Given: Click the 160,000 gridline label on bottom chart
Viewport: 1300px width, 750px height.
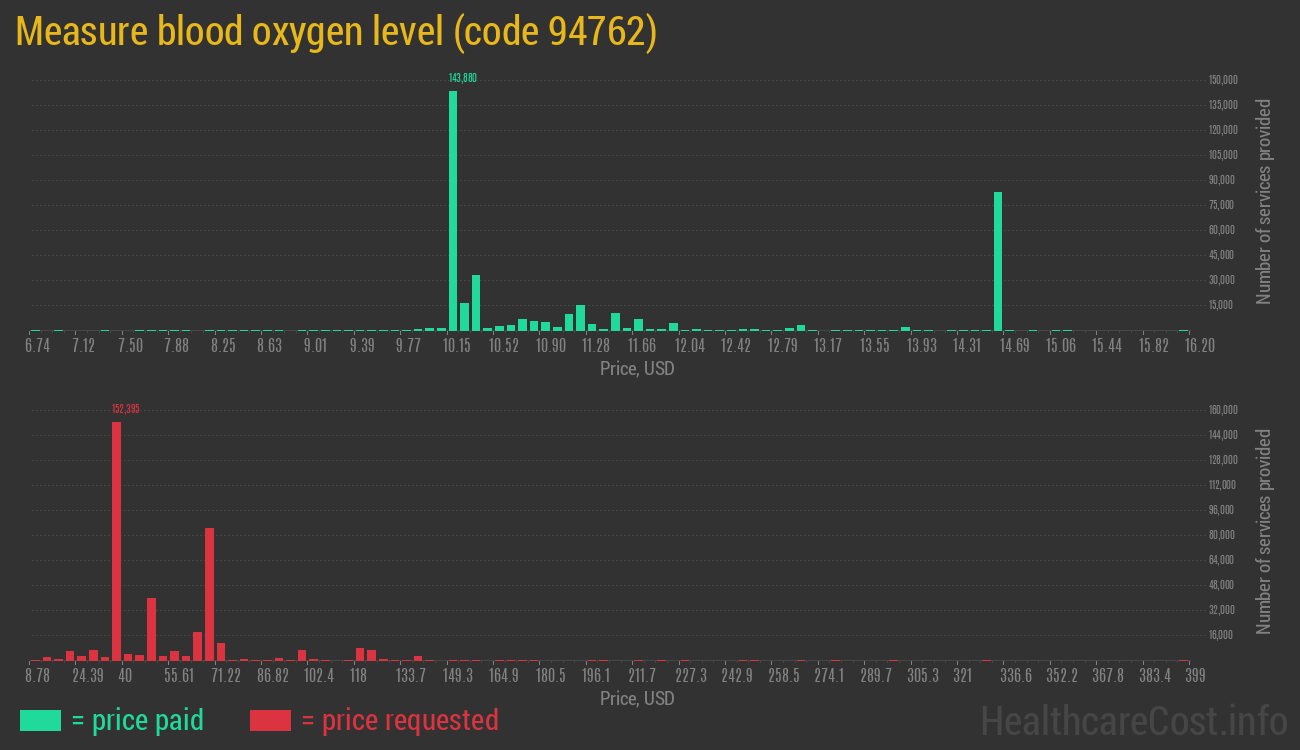Looking at the screenshot, I should pyautogui.click(x=1222, y=409).
